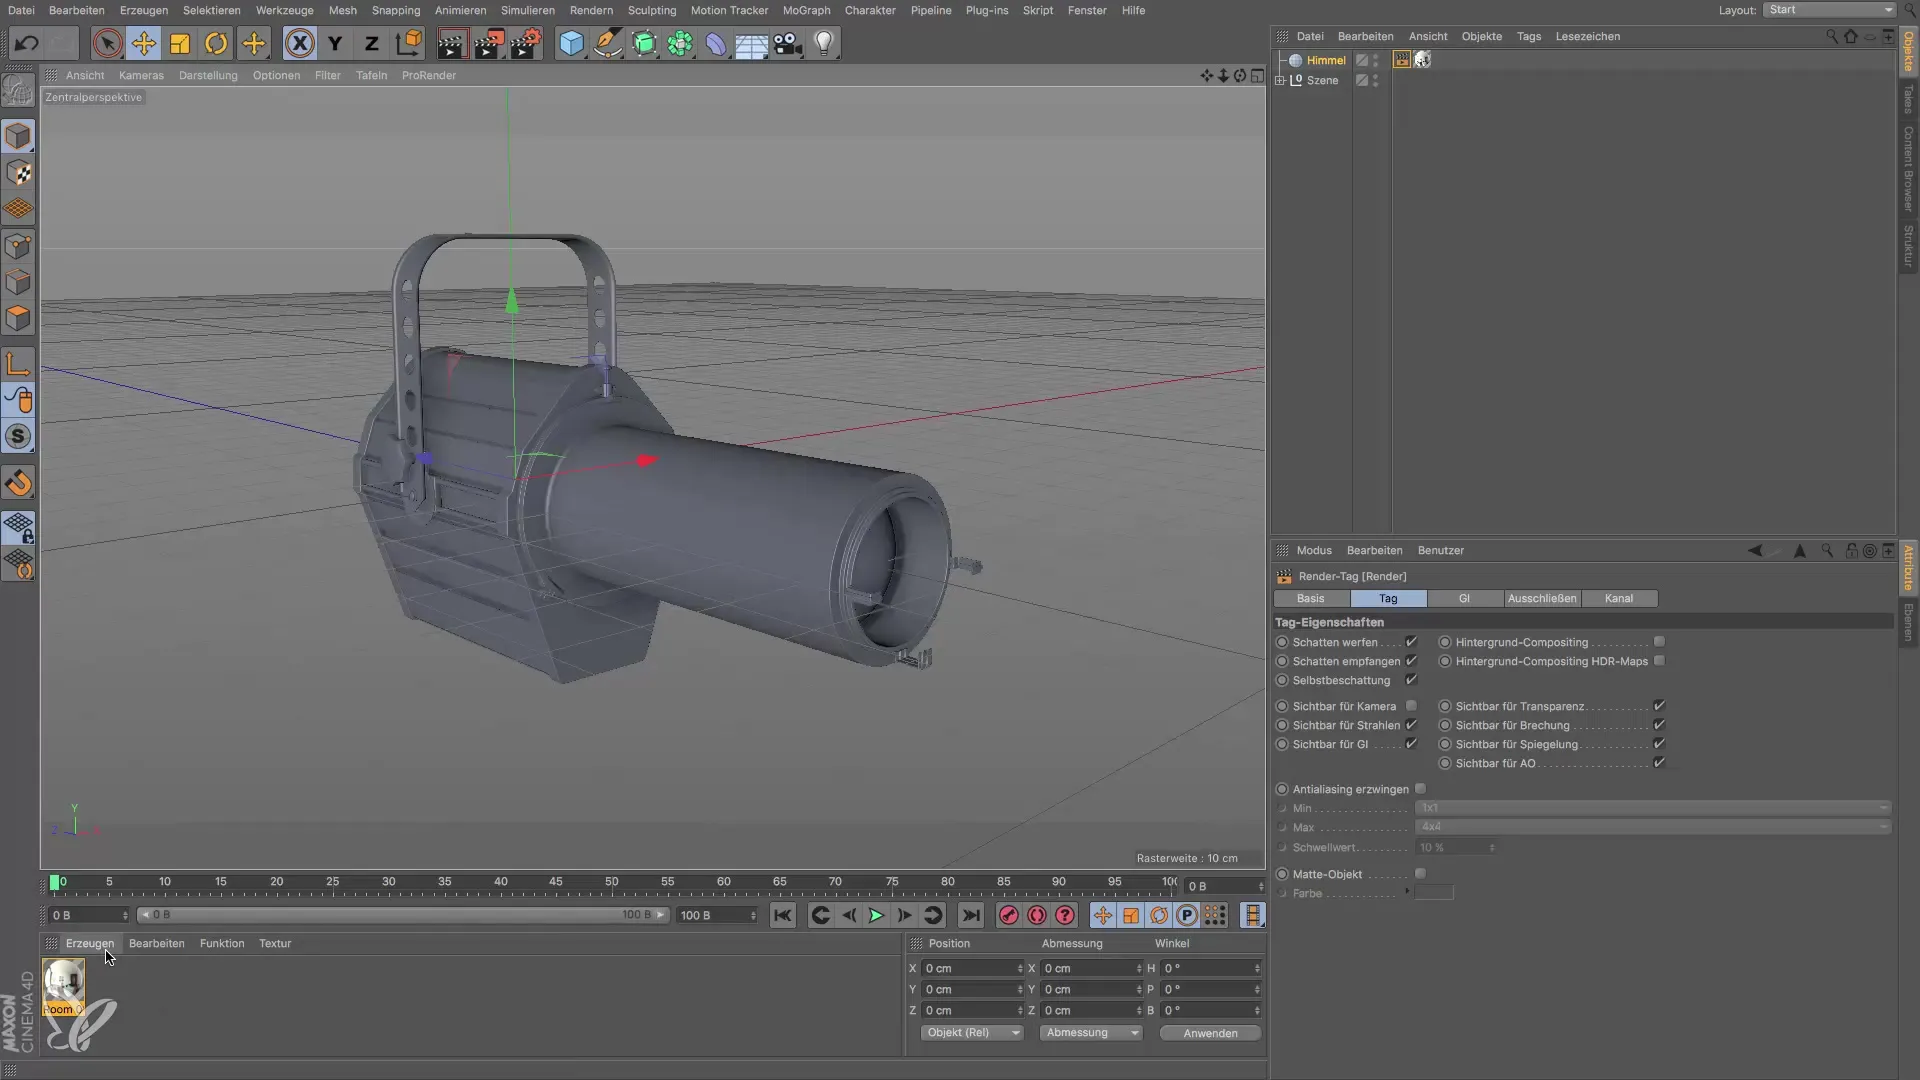The image size is (1920, 1080).
Task: Open antialiasing Min dropdown
Action: (x=1653, y=808)
